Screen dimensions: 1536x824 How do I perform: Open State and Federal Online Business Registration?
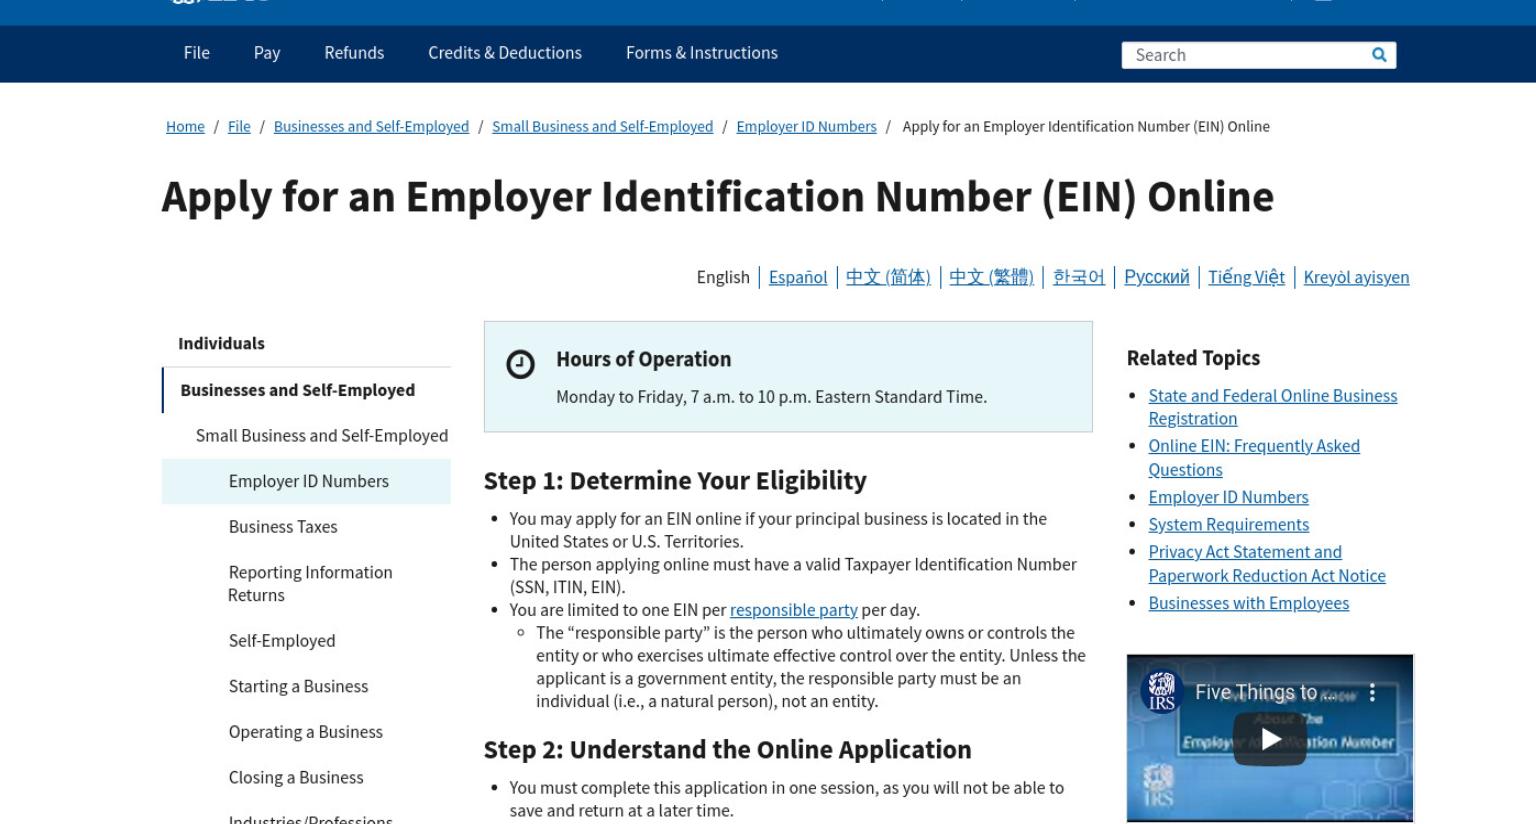[1272, 407]
